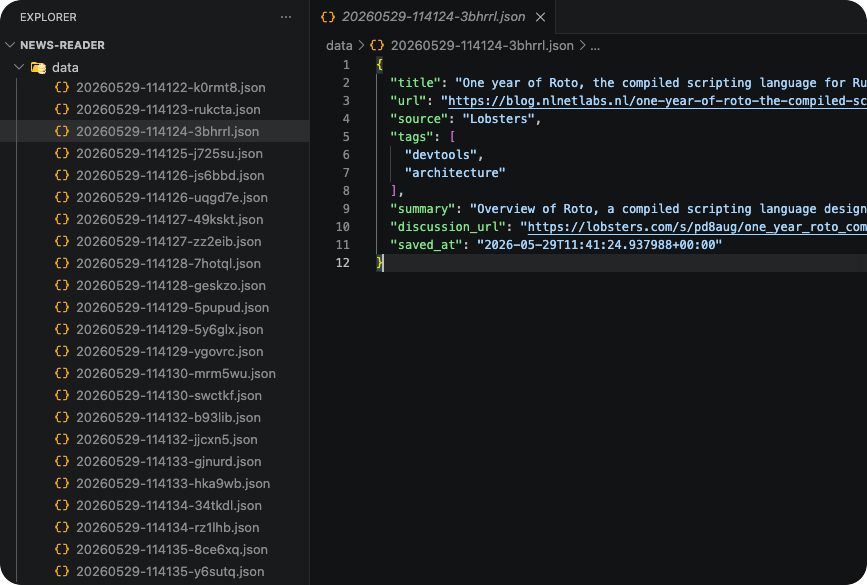
Task: Collapse the data folder chevron
Action: pos(19,67)
